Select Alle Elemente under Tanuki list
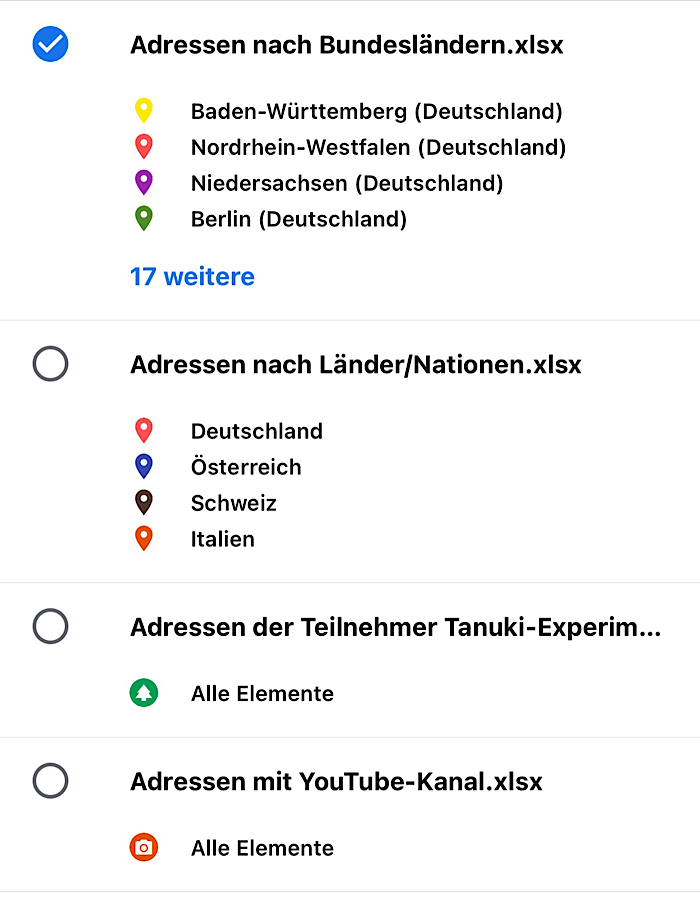Image resolution: width=700 pixels, height=900 pixels. [262, 694]
